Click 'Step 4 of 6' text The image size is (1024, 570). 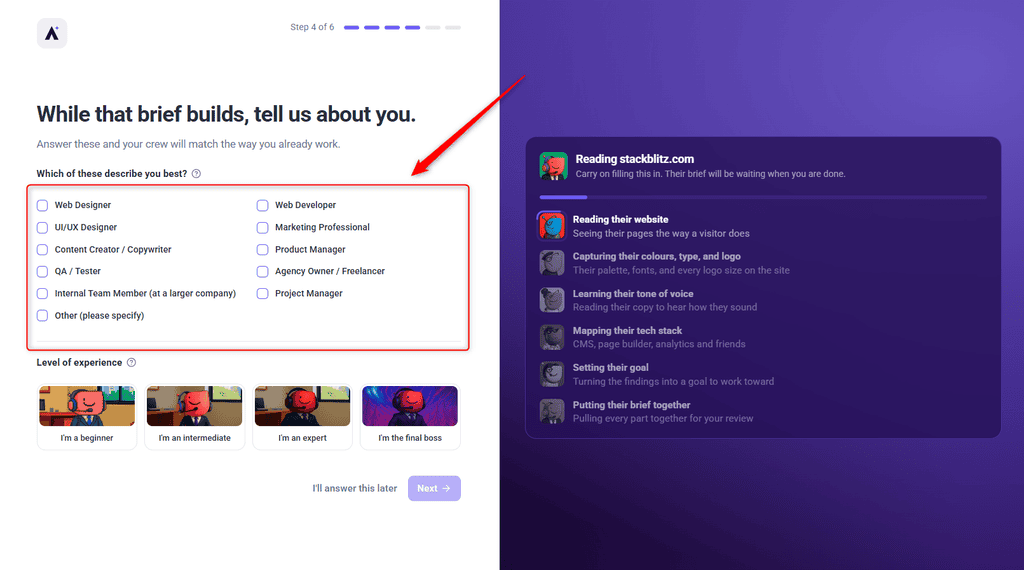pyautogui.click(x=312, y=27)
